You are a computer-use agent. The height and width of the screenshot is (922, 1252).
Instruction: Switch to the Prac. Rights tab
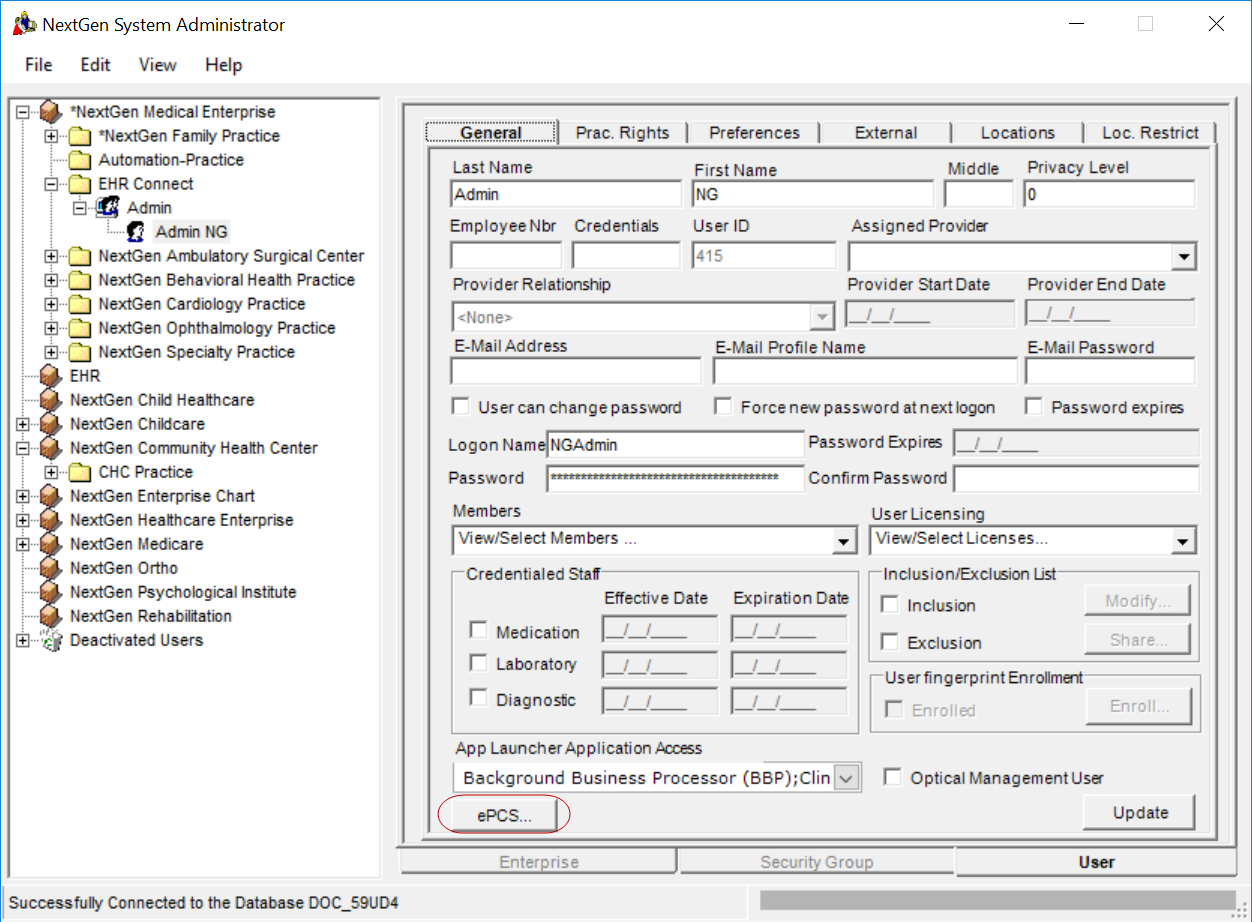coord(622,133)
